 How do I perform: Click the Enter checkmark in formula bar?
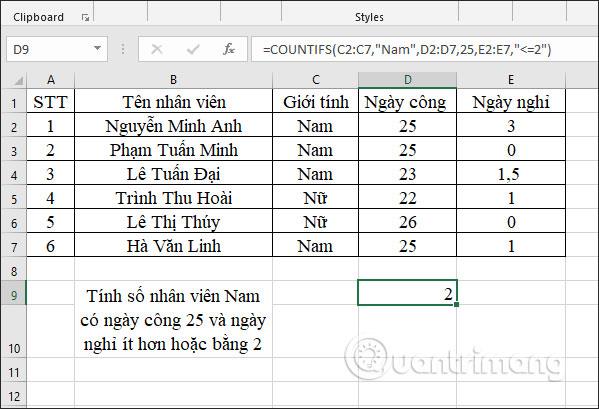click(193, 49)
